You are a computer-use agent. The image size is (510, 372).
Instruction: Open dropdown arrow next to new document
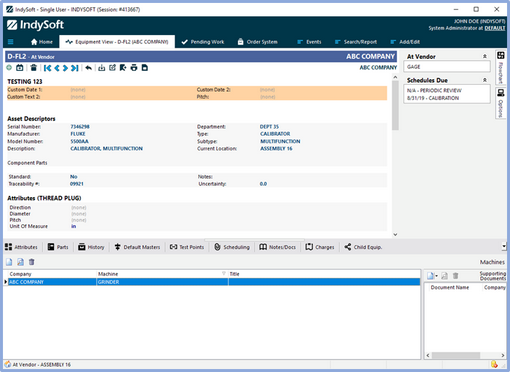[x=436, y=276]
